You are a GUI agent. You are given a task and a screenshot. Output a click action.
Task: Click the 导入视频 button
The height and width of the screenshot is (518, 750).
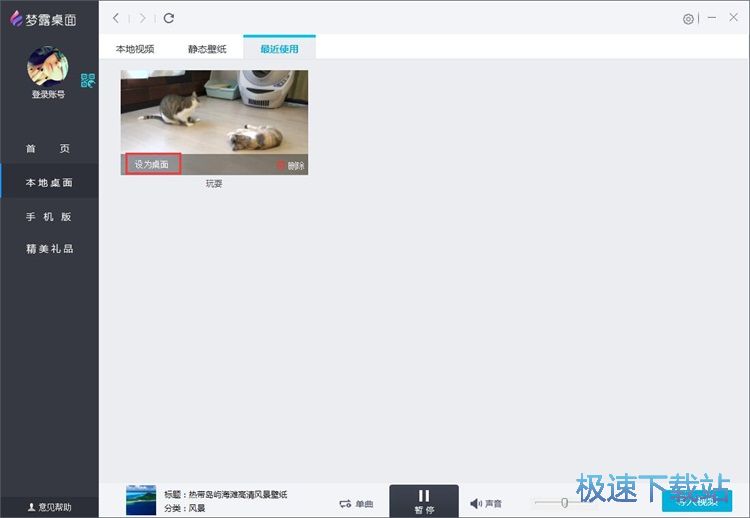point(697,501)
